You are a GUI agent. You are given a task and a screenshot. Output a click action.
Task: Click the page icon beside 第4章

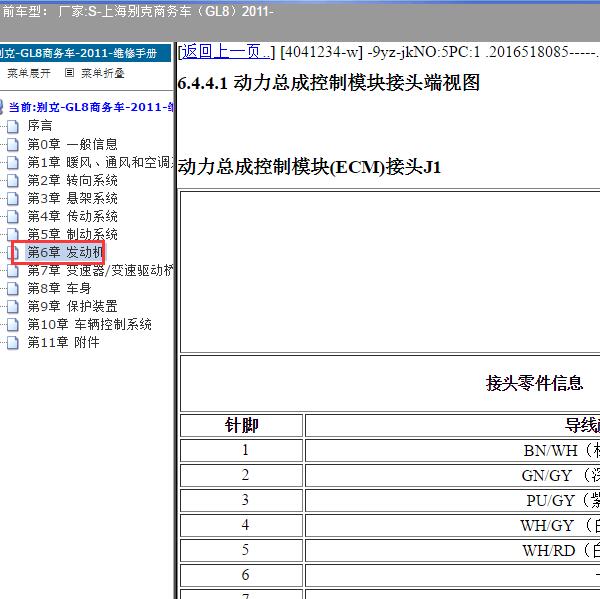tap(13, 217)
